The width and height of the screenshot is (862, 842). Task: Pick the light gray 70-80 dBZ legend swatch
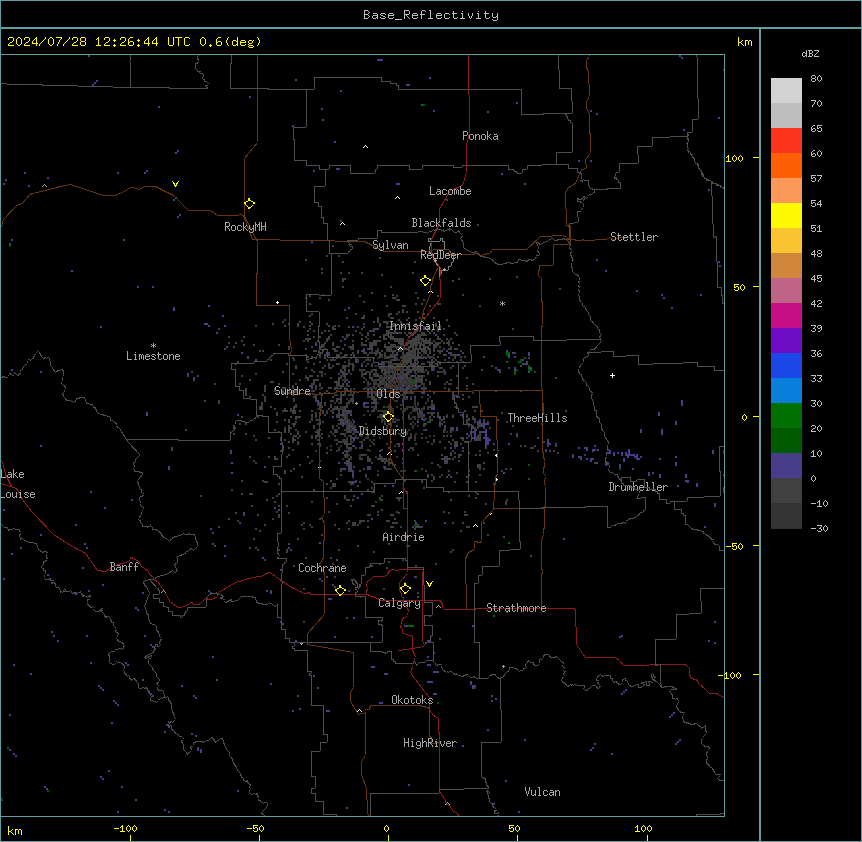point(786,91)
